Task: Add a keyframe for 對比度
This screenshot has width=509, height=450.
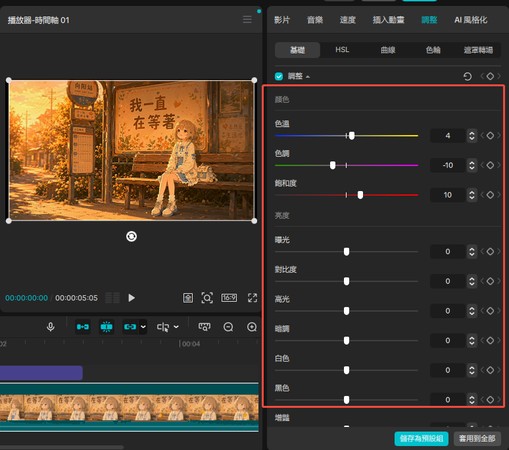Action: pyautogui.click(x=490, y=281)
